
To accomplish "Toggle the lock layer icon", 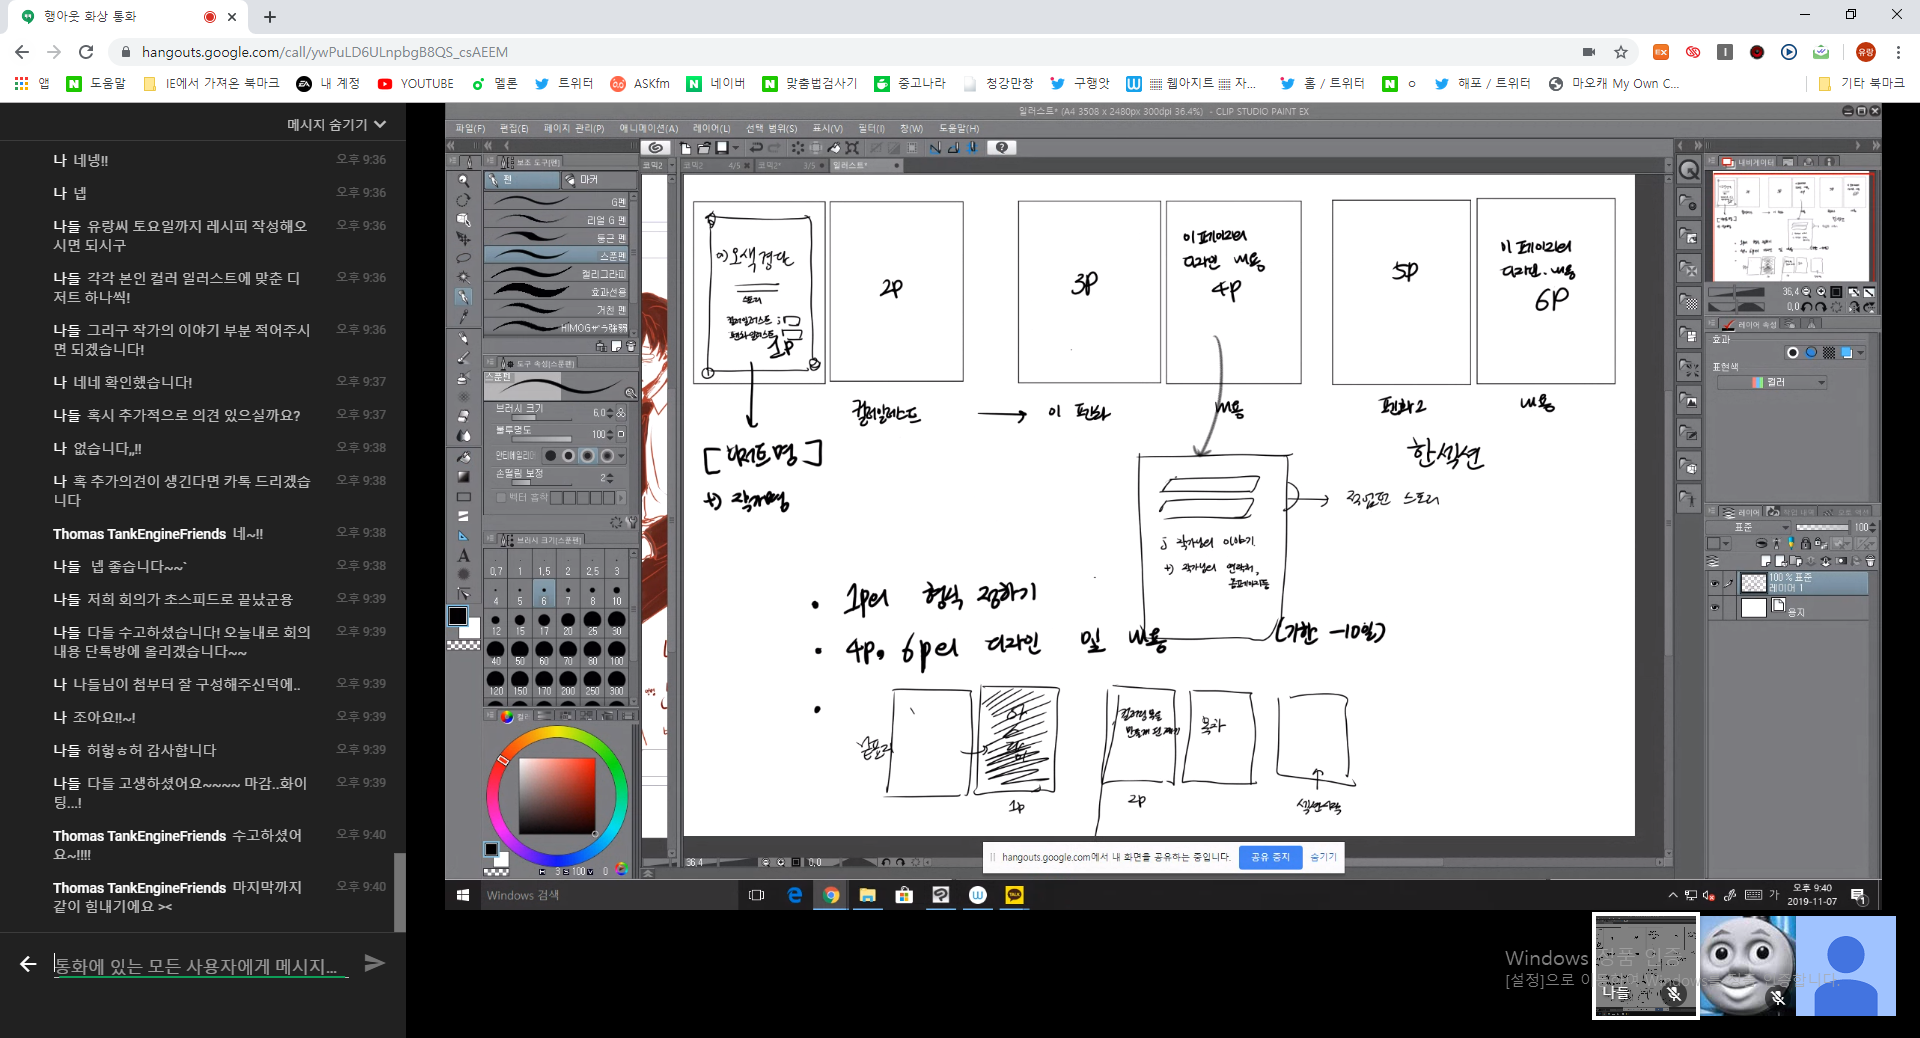I will tap(1805, 544).
